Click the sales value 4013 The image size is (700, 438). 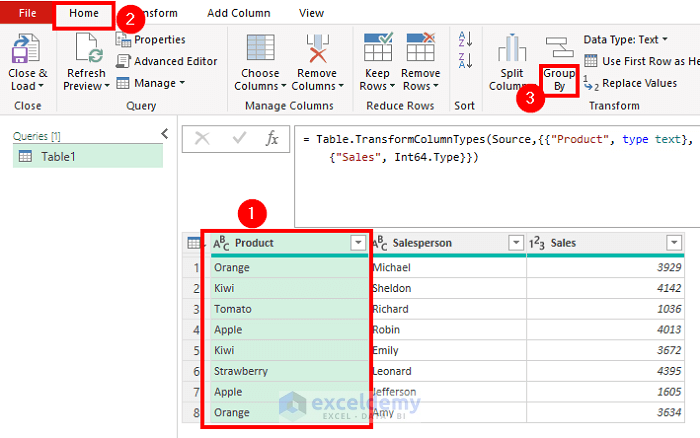(x=605, y=330)
